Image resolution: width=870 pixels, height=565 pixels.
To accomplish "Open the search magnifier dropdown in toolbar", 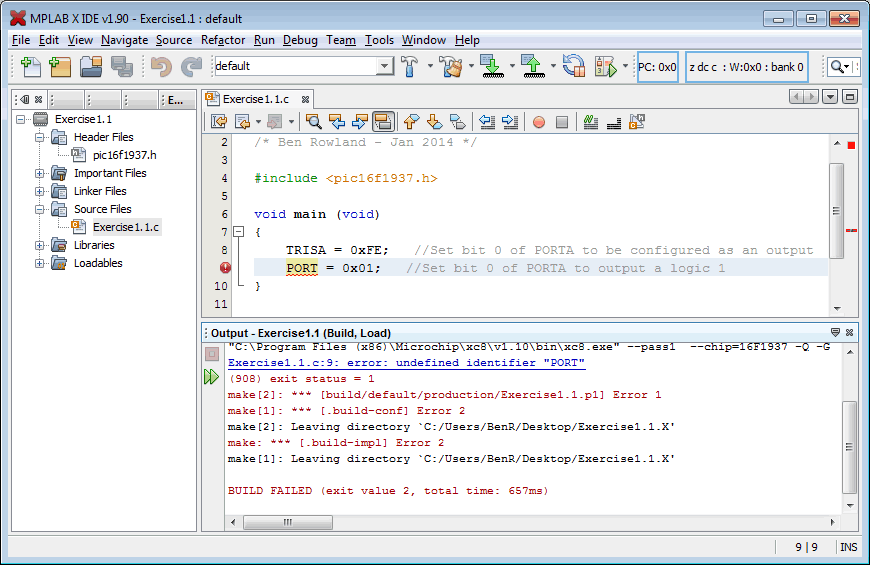I will (847, 67).
